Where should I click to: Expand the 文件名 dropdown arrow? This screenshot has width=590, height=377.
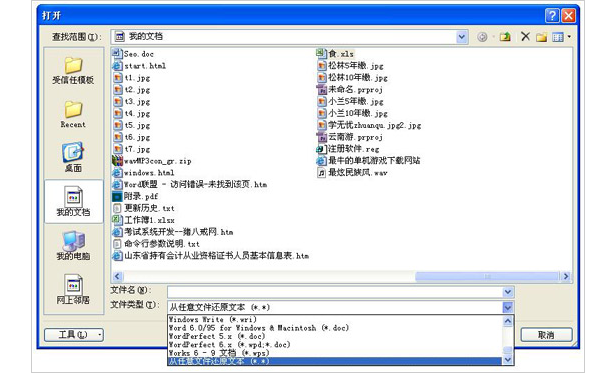(x=508, y=292)
